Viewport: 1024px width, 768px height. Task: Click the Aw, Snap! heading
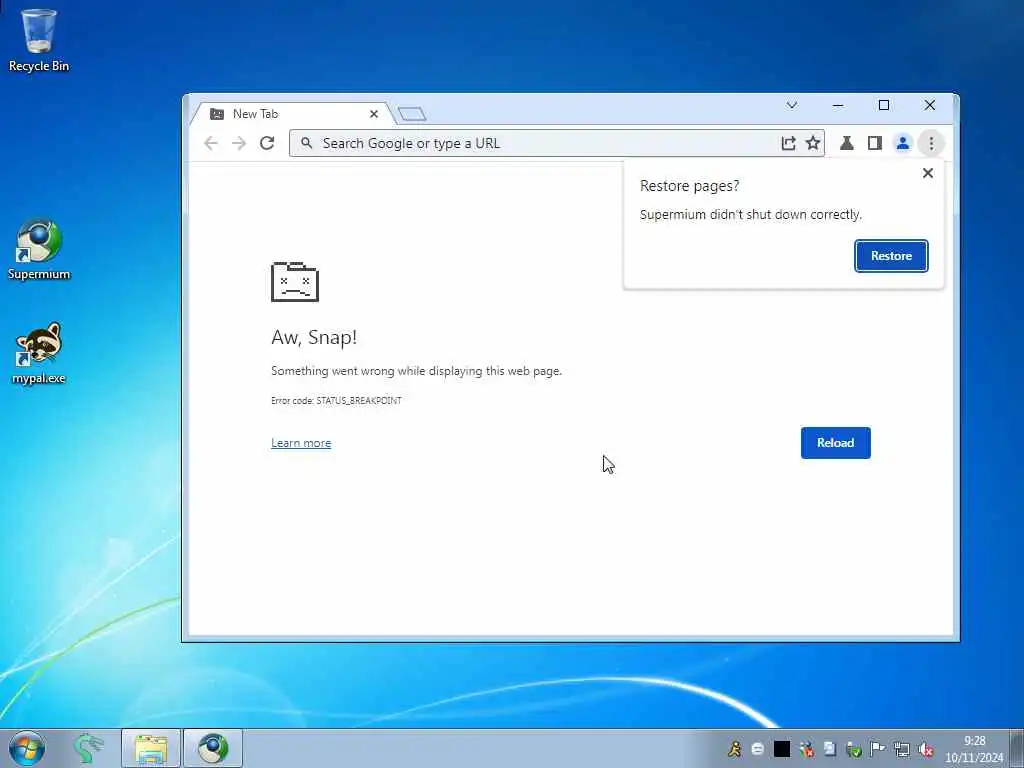pos(314,337)
